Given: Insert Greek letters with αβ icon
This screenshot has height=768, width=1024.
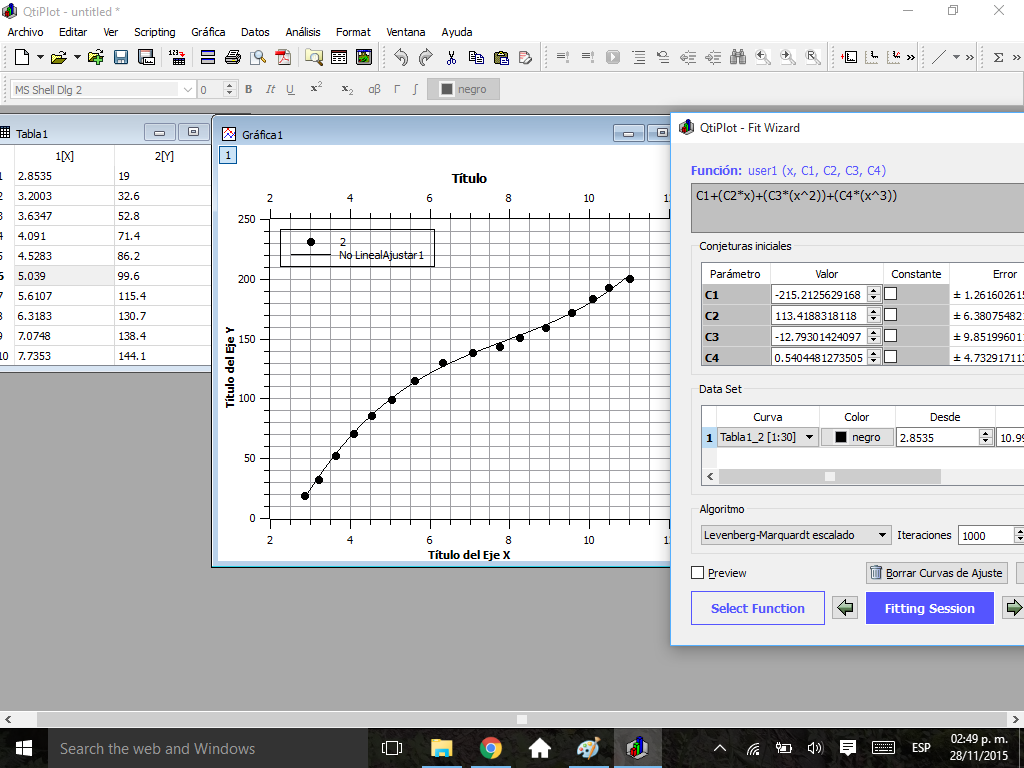Looking at the screenshot, I should click(x=374, y=89).
